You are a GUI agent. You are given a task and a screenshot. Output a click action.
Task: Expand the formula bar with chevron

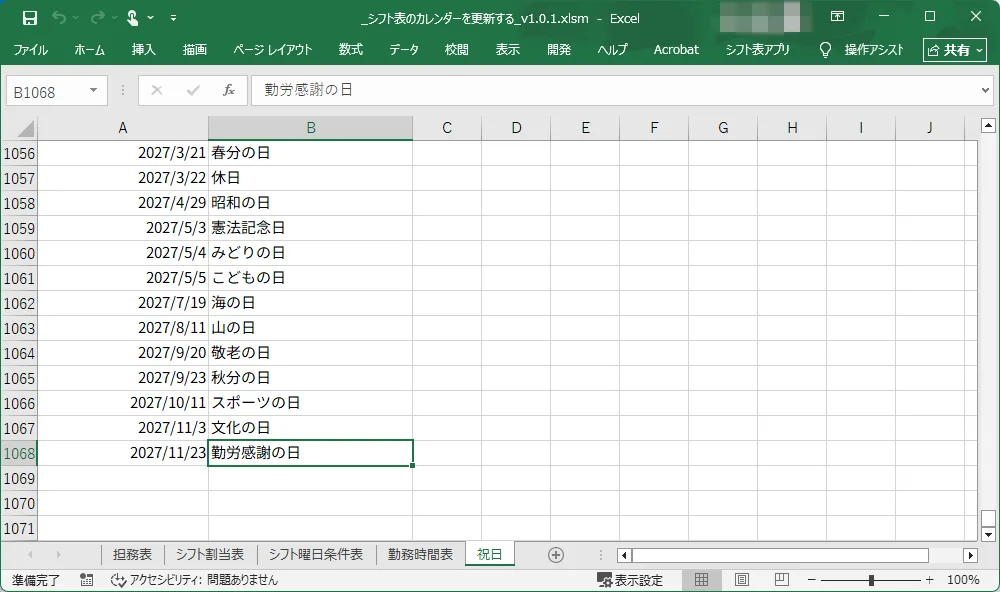coord(986,91)
